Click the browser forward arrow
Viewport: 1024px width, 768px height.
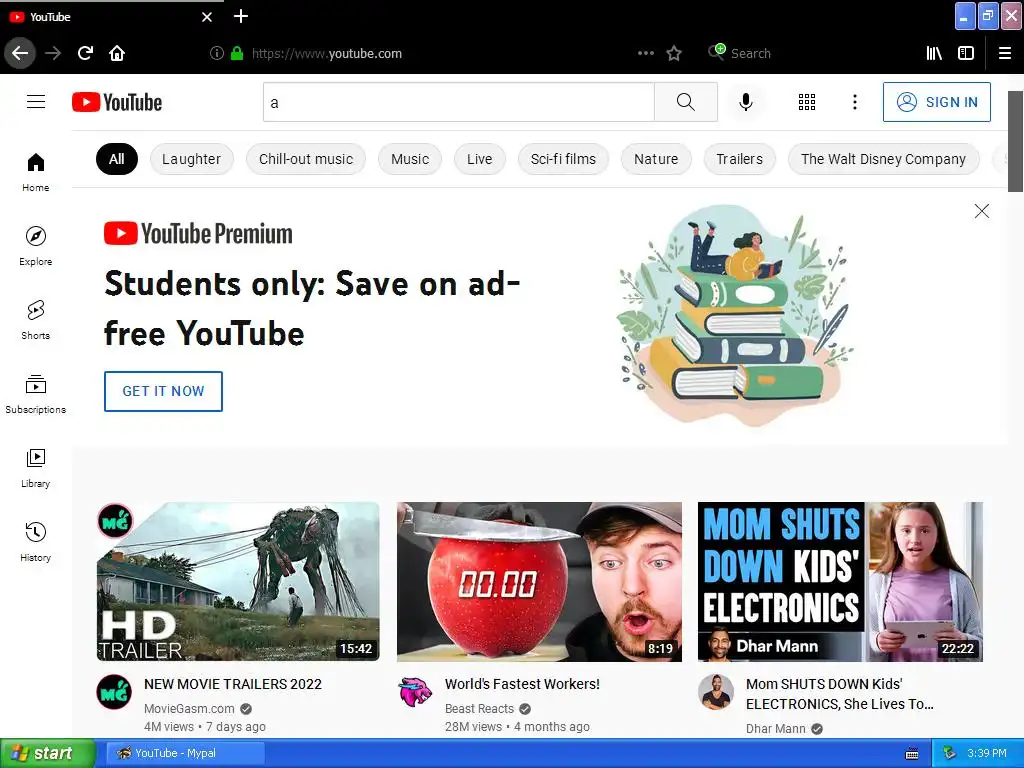pyautogui.click(x=53, y=53)
